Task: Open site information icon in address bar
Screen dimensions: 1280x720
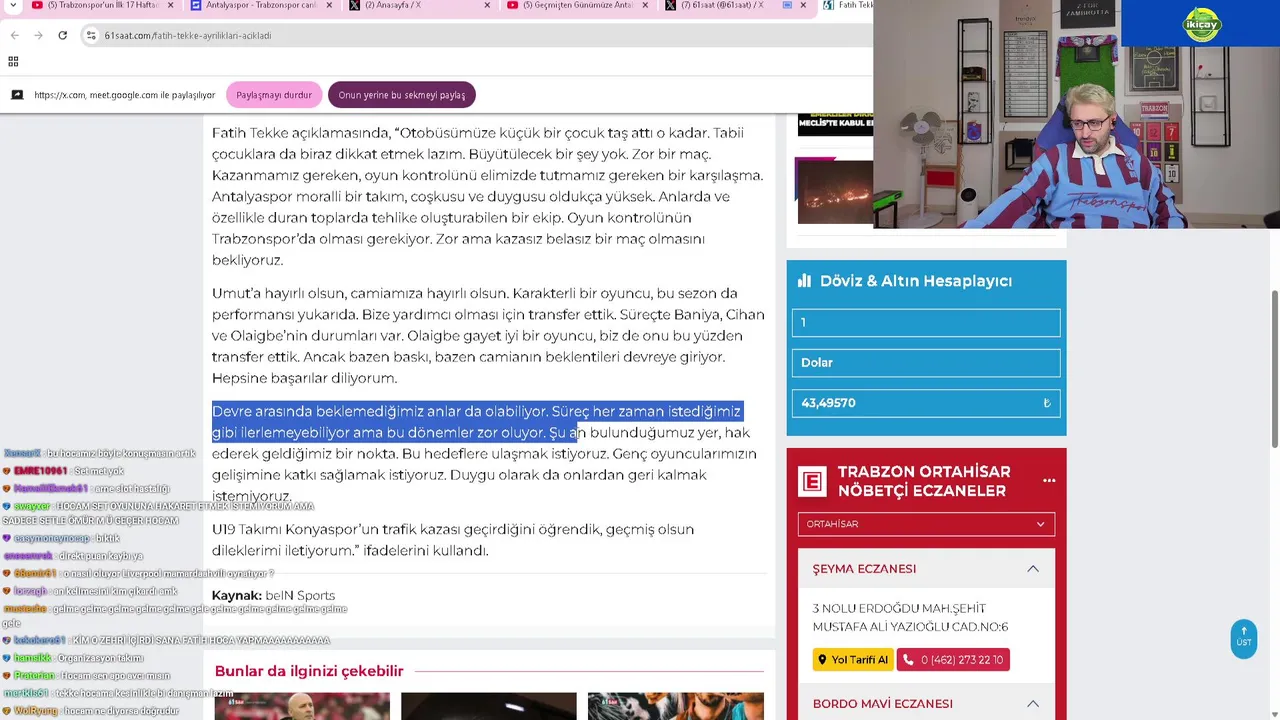Action: click(92, 35)
